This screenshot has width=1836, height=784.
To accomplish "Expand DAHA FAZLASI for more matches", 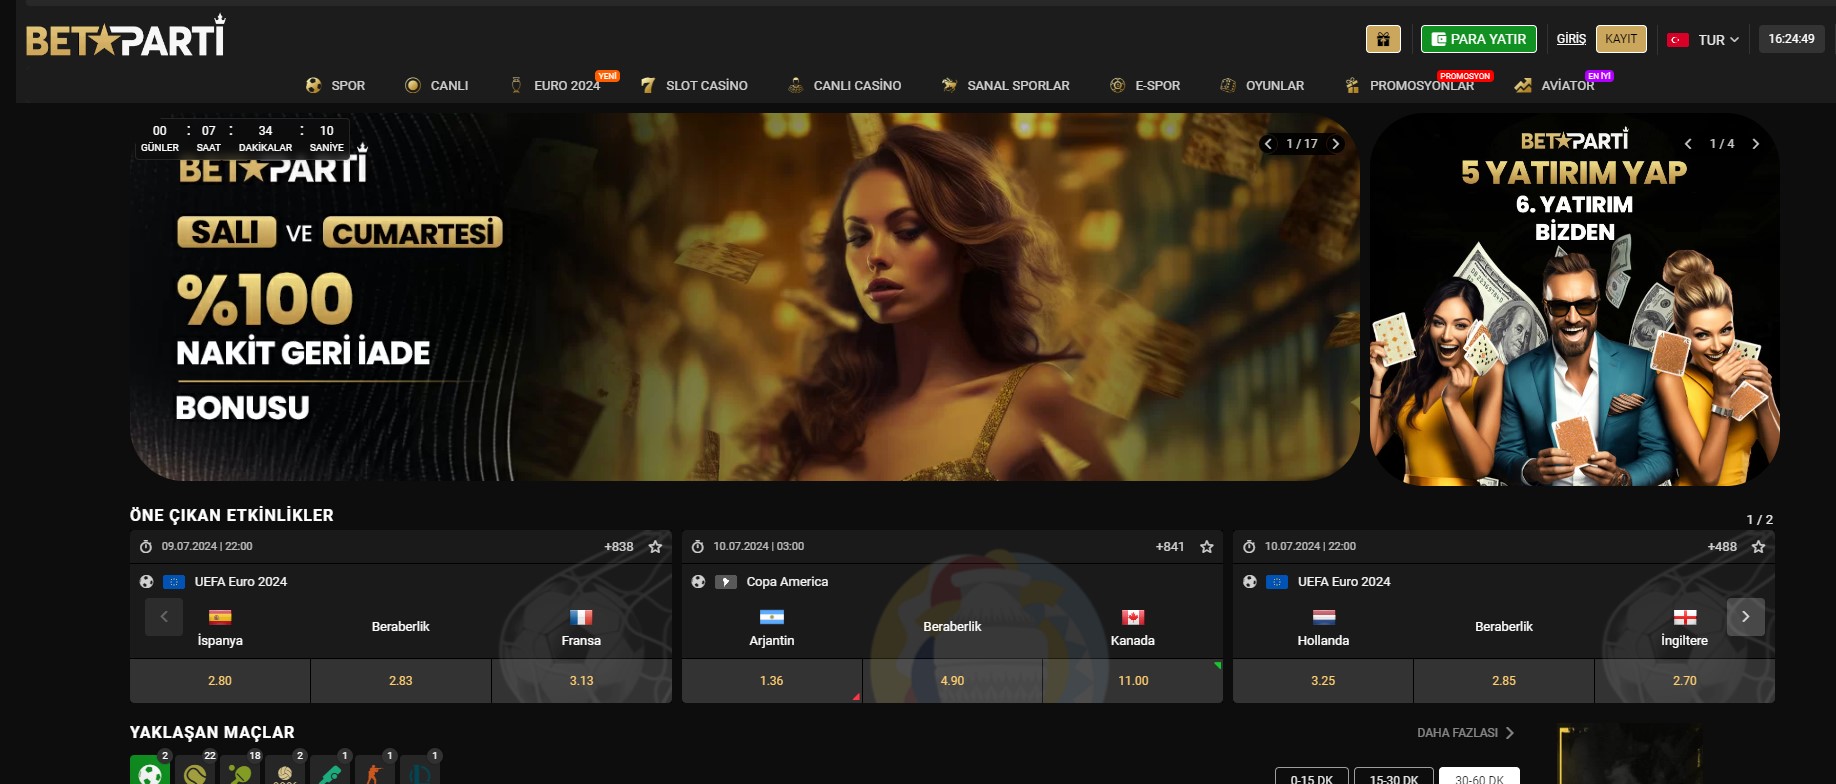I will click(x=1465, y=733).
